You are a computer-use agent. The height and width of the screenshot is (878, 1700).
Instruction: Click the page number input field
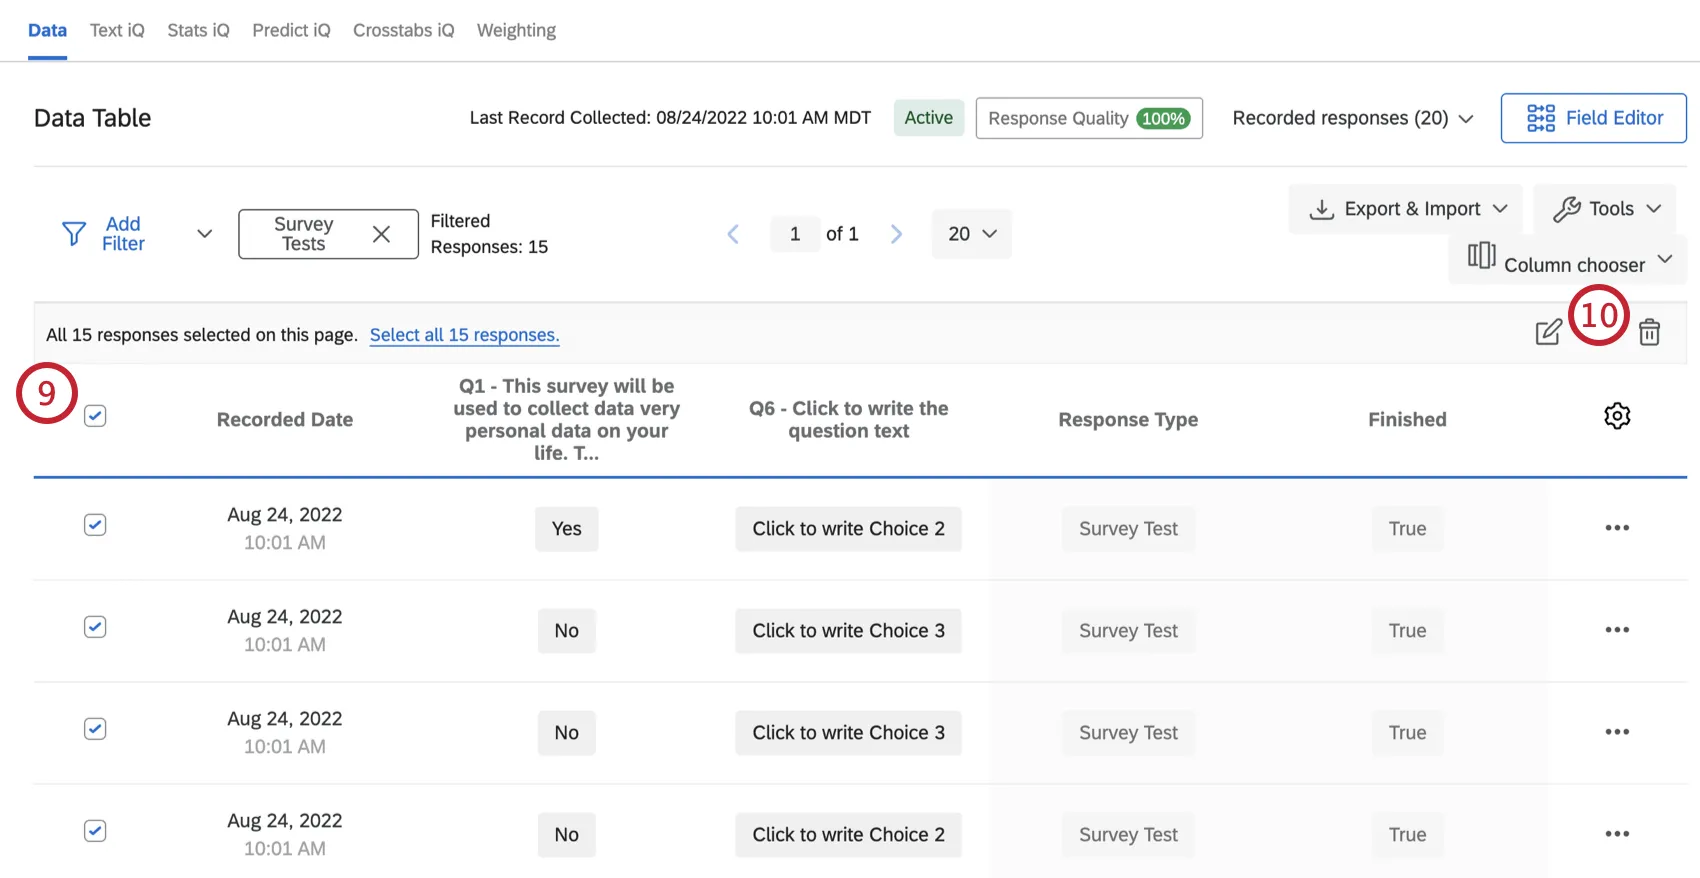point(795,234)
